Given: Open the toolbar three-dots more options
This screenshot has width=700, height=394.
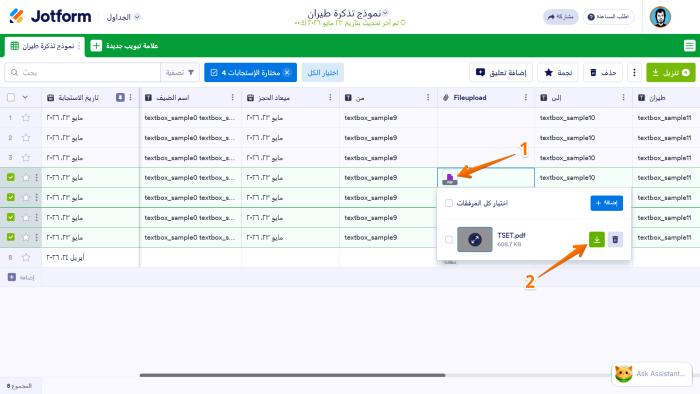Looking at the screenshot, I should click(x=634, y=72).
